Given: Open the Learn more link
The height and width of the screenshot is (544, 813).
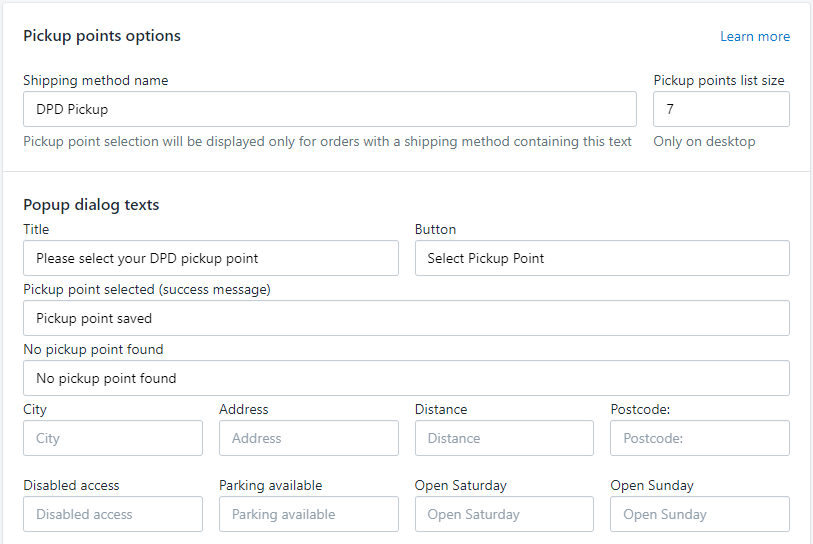Looking at the screenshot, I should pyautogui.click(x=755, y=36).
